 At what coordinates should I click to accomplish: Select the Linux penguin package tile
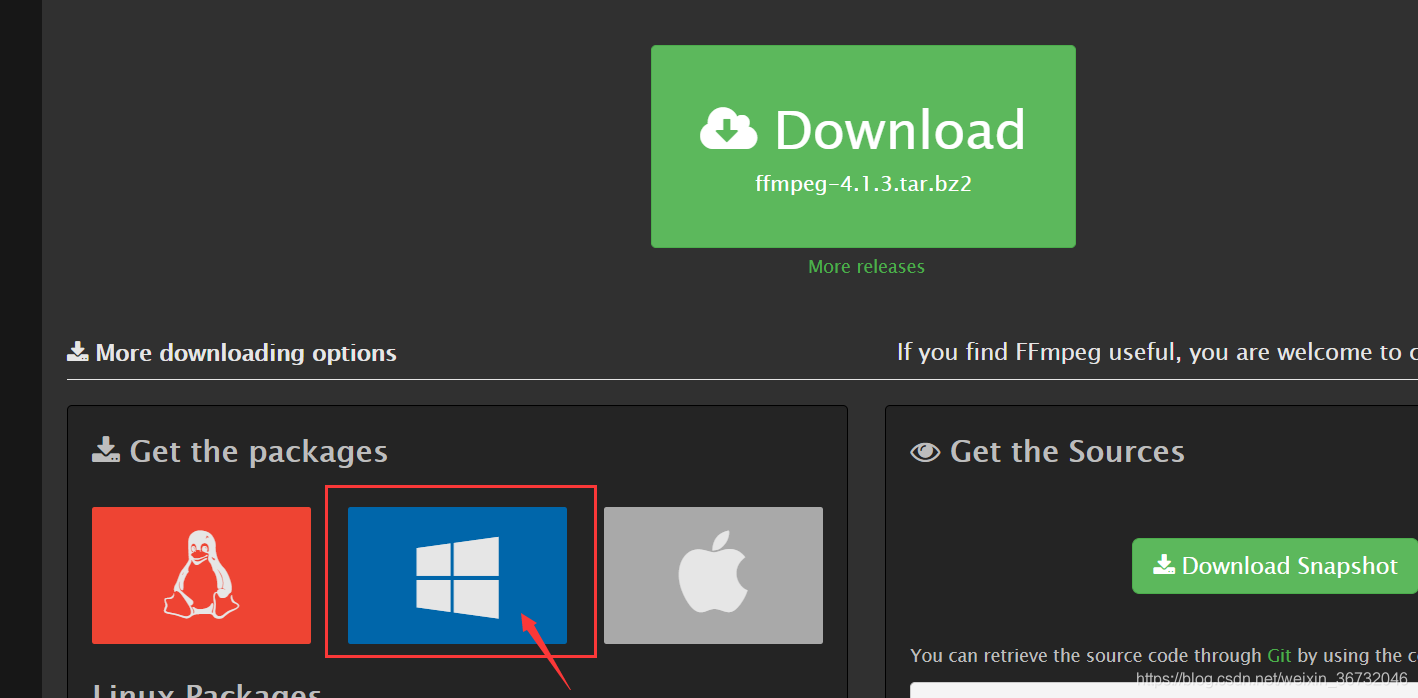point(201,575)
